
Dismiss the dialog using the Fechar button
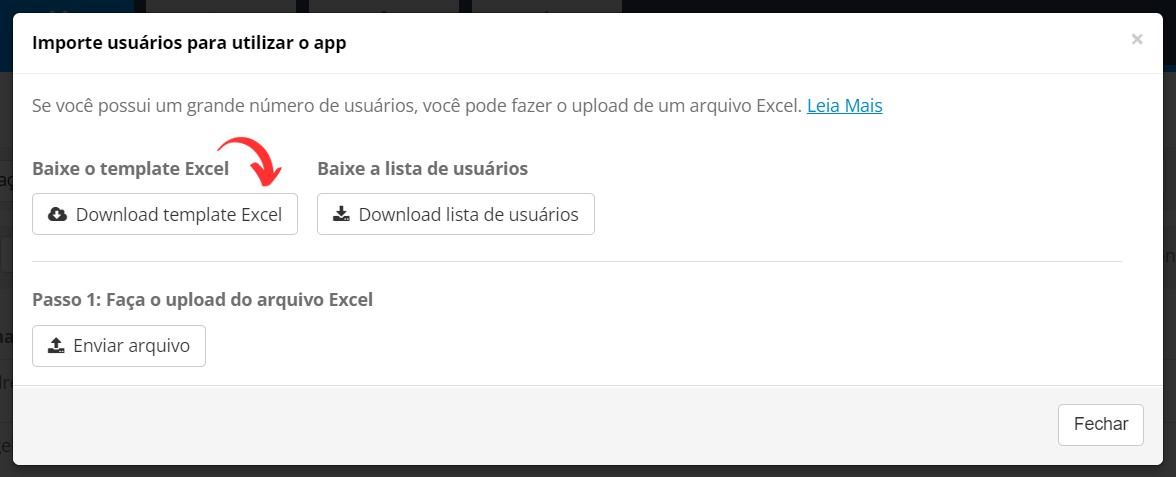pos(1100,424)
